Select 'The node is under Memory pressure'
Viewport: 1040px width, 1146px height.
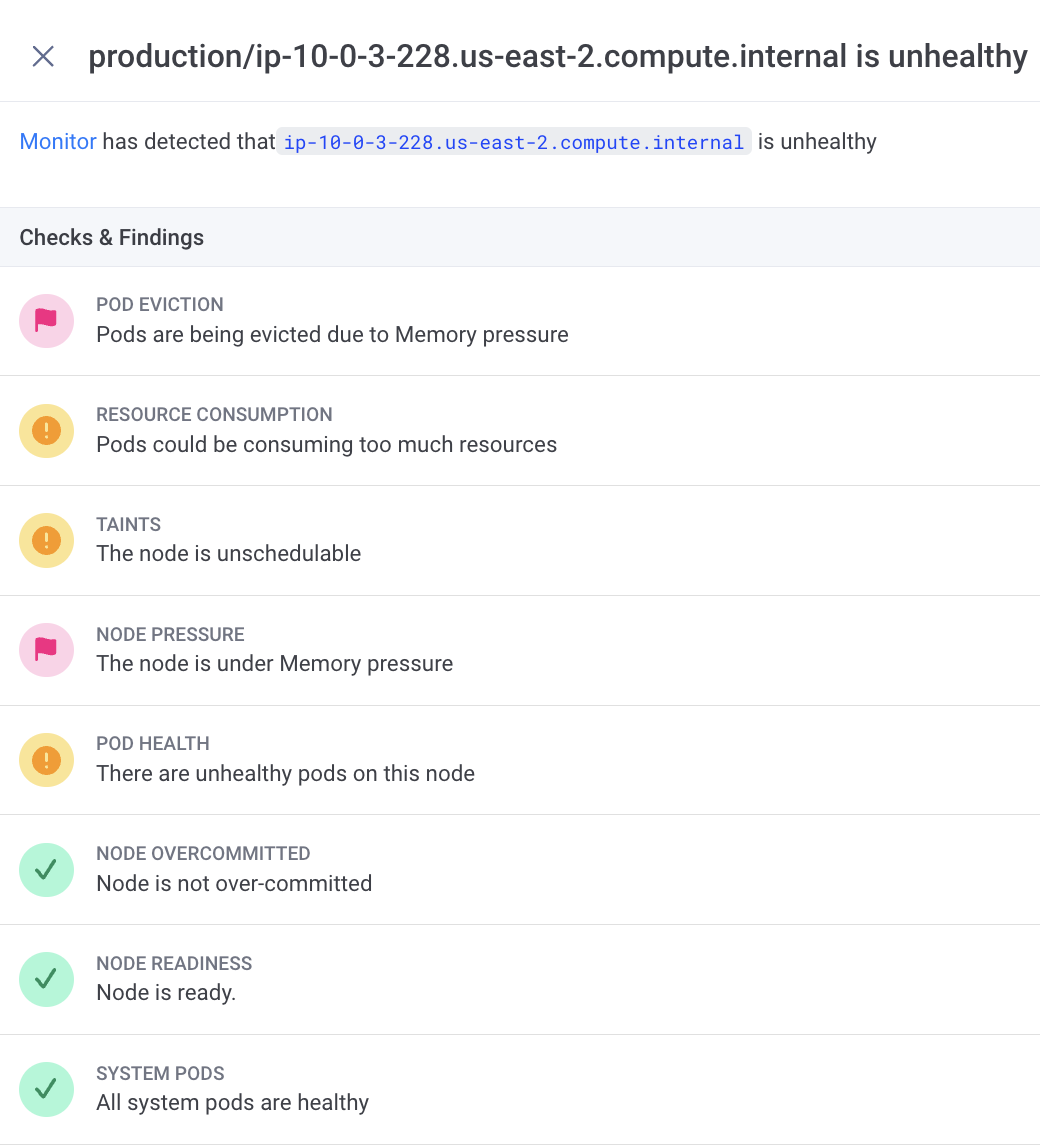coord(274,664)
